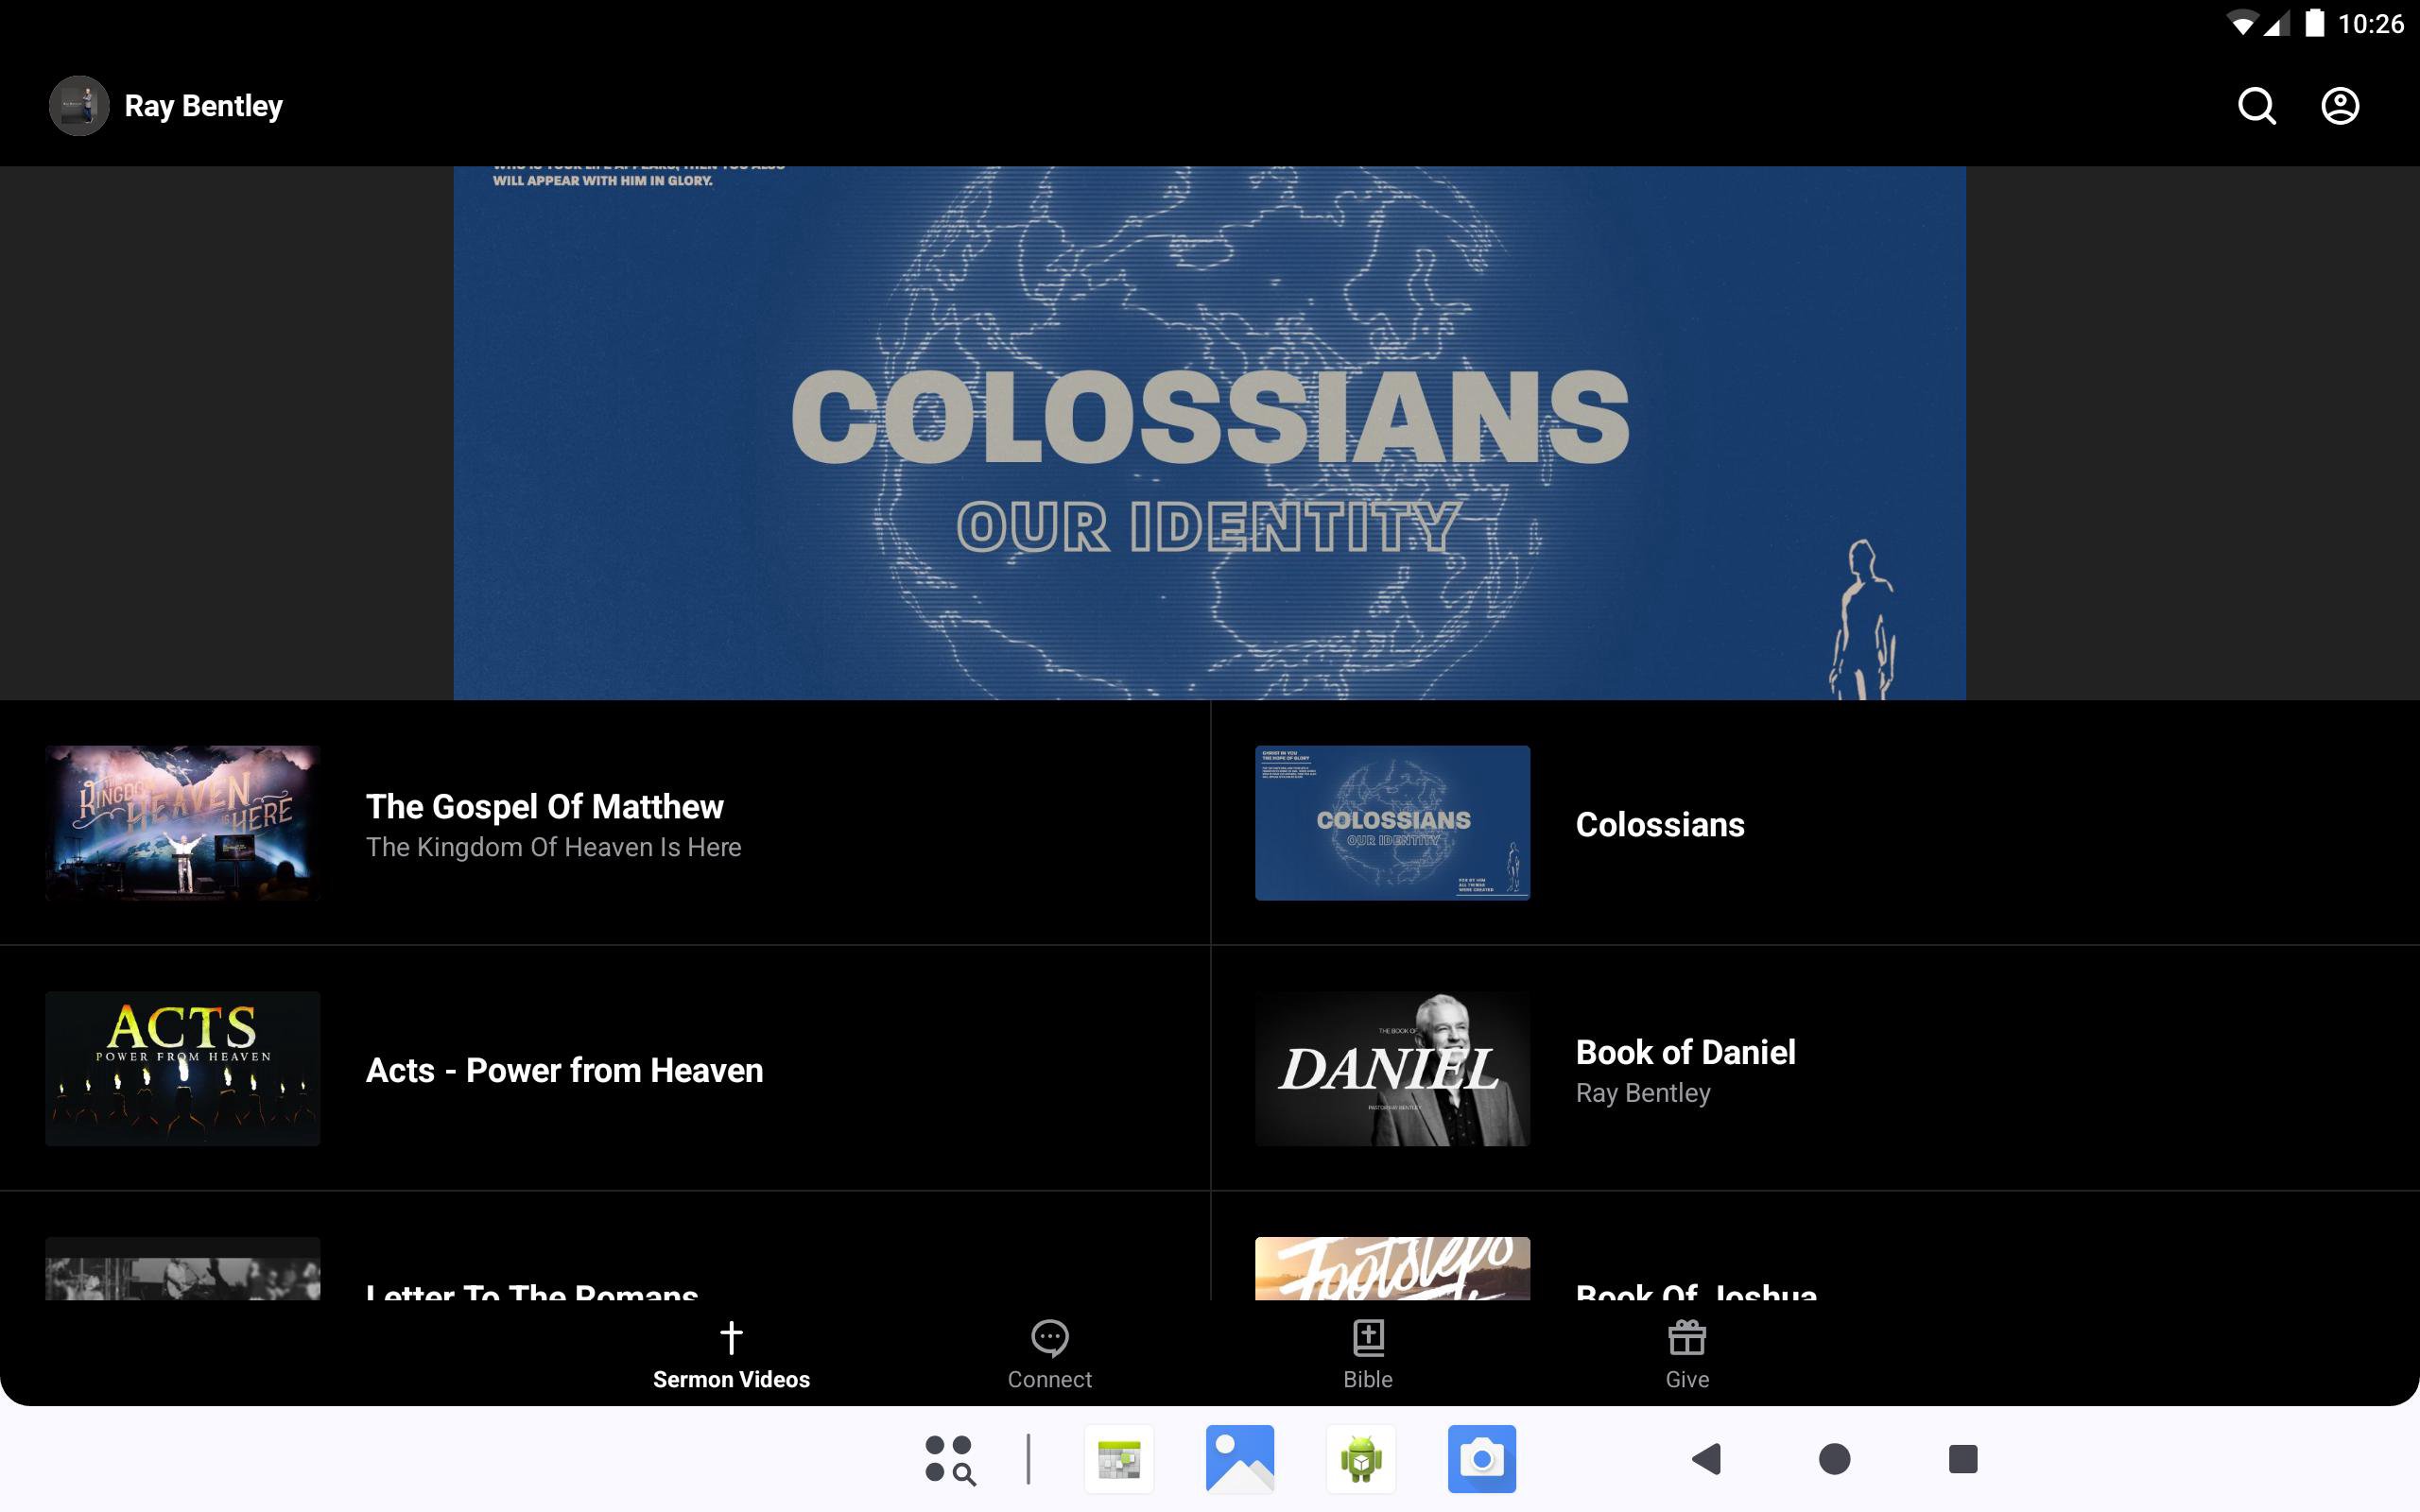
Task: Tap the Sermon Videos cross icon
Action: coord(731,1337)
